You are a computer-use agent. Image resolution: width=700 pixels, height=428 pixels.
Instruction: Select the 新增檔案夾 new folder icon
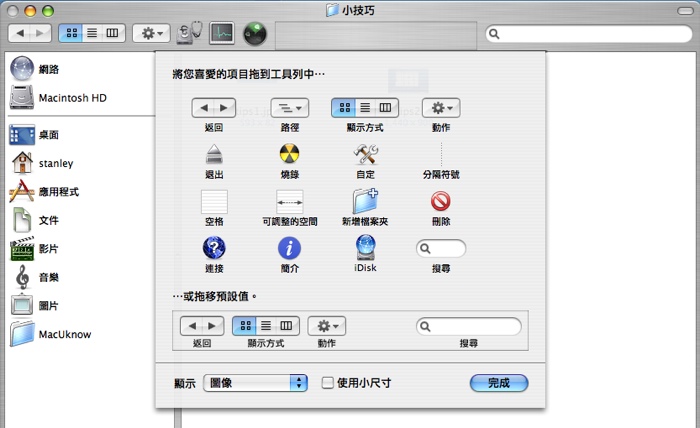[365, 201]
